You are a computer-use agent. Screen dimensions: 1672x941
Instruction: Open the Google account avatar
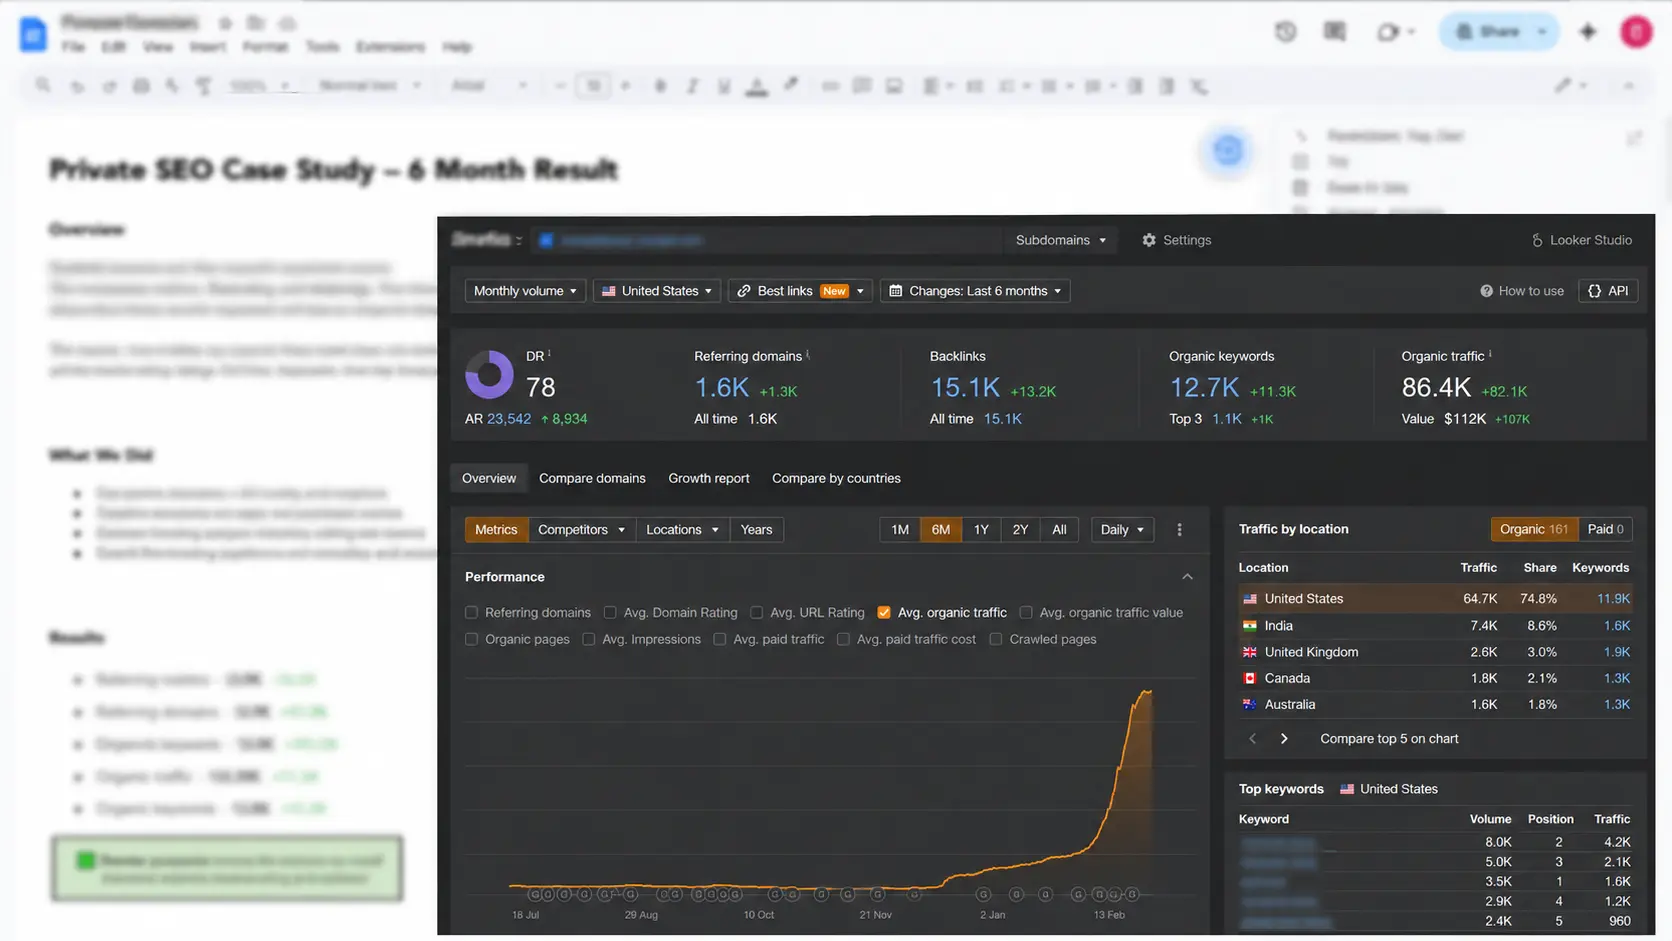(1637, 32)
